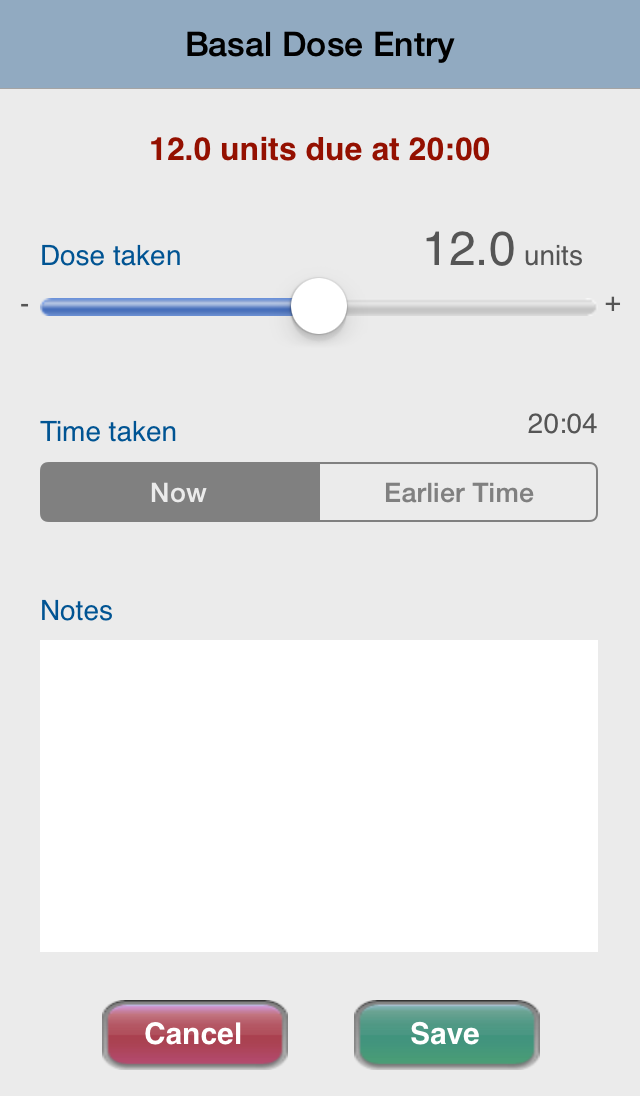The width and height of the screenshot is (640, 1096).
Task: Tap the minus sign to decrease dose
Action: pyautogui.click(x=24, y=305)
